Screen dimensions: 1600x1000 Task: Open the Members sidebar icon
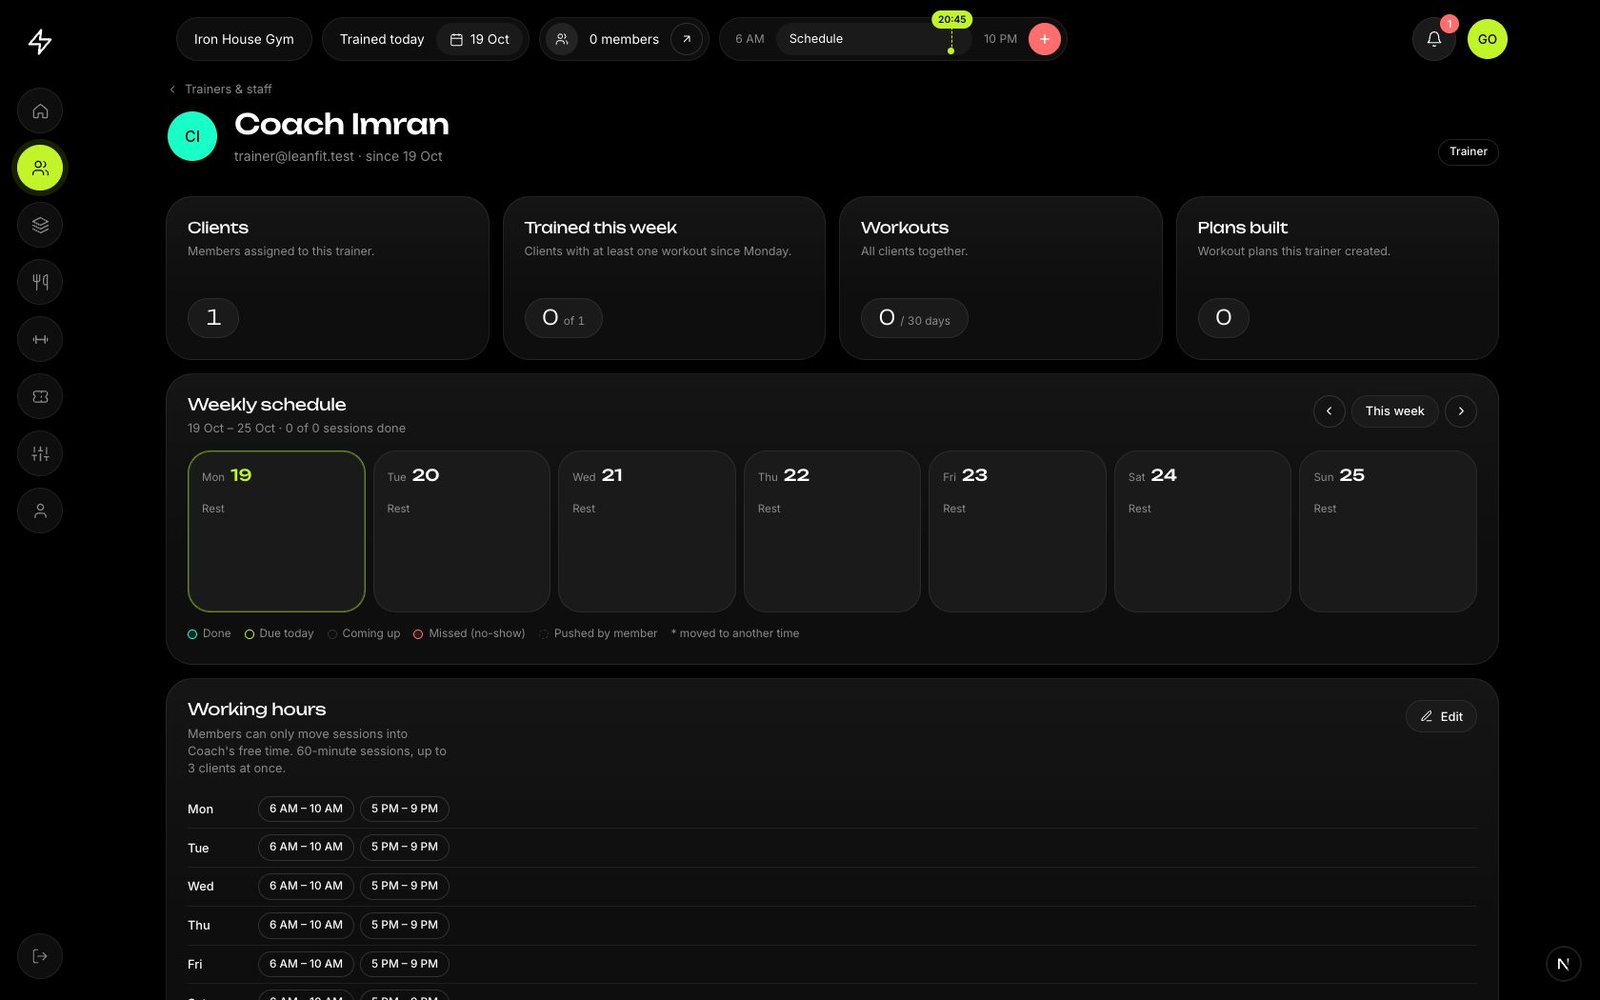coord(40,168)
